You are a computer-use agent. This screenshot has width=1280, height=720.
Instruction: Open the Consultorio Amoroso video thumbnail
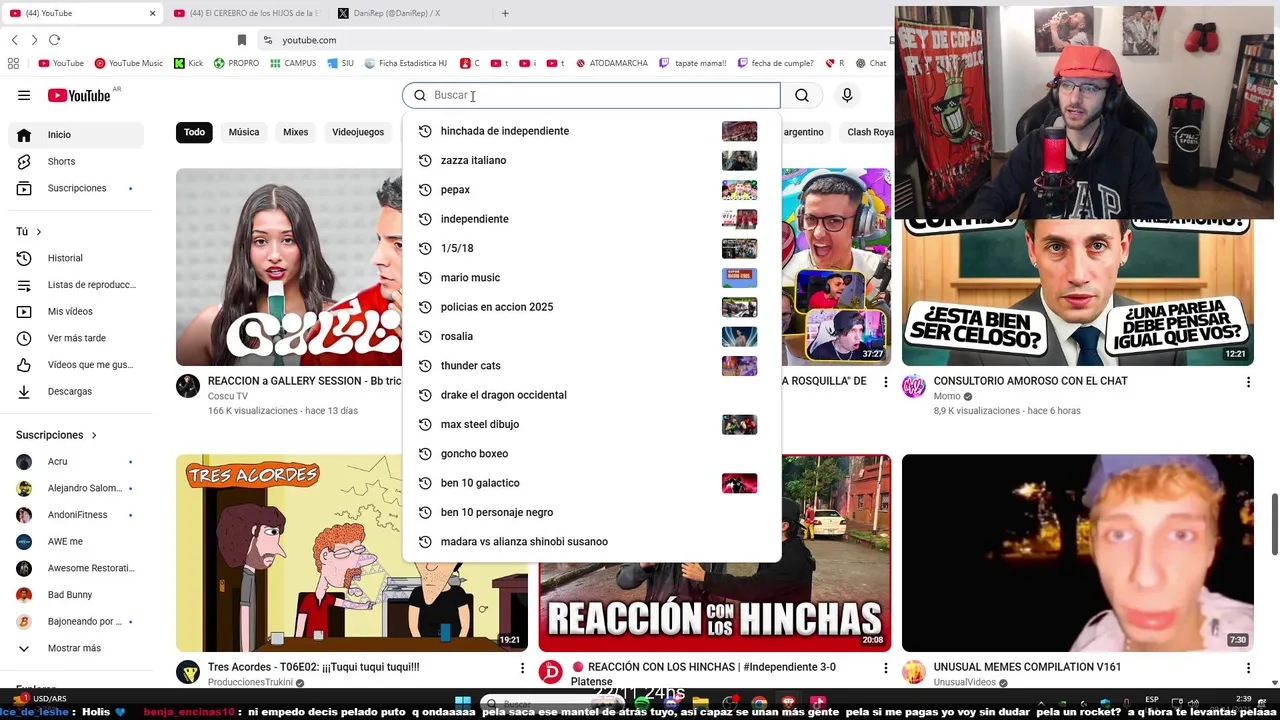tap(1077, 290)
